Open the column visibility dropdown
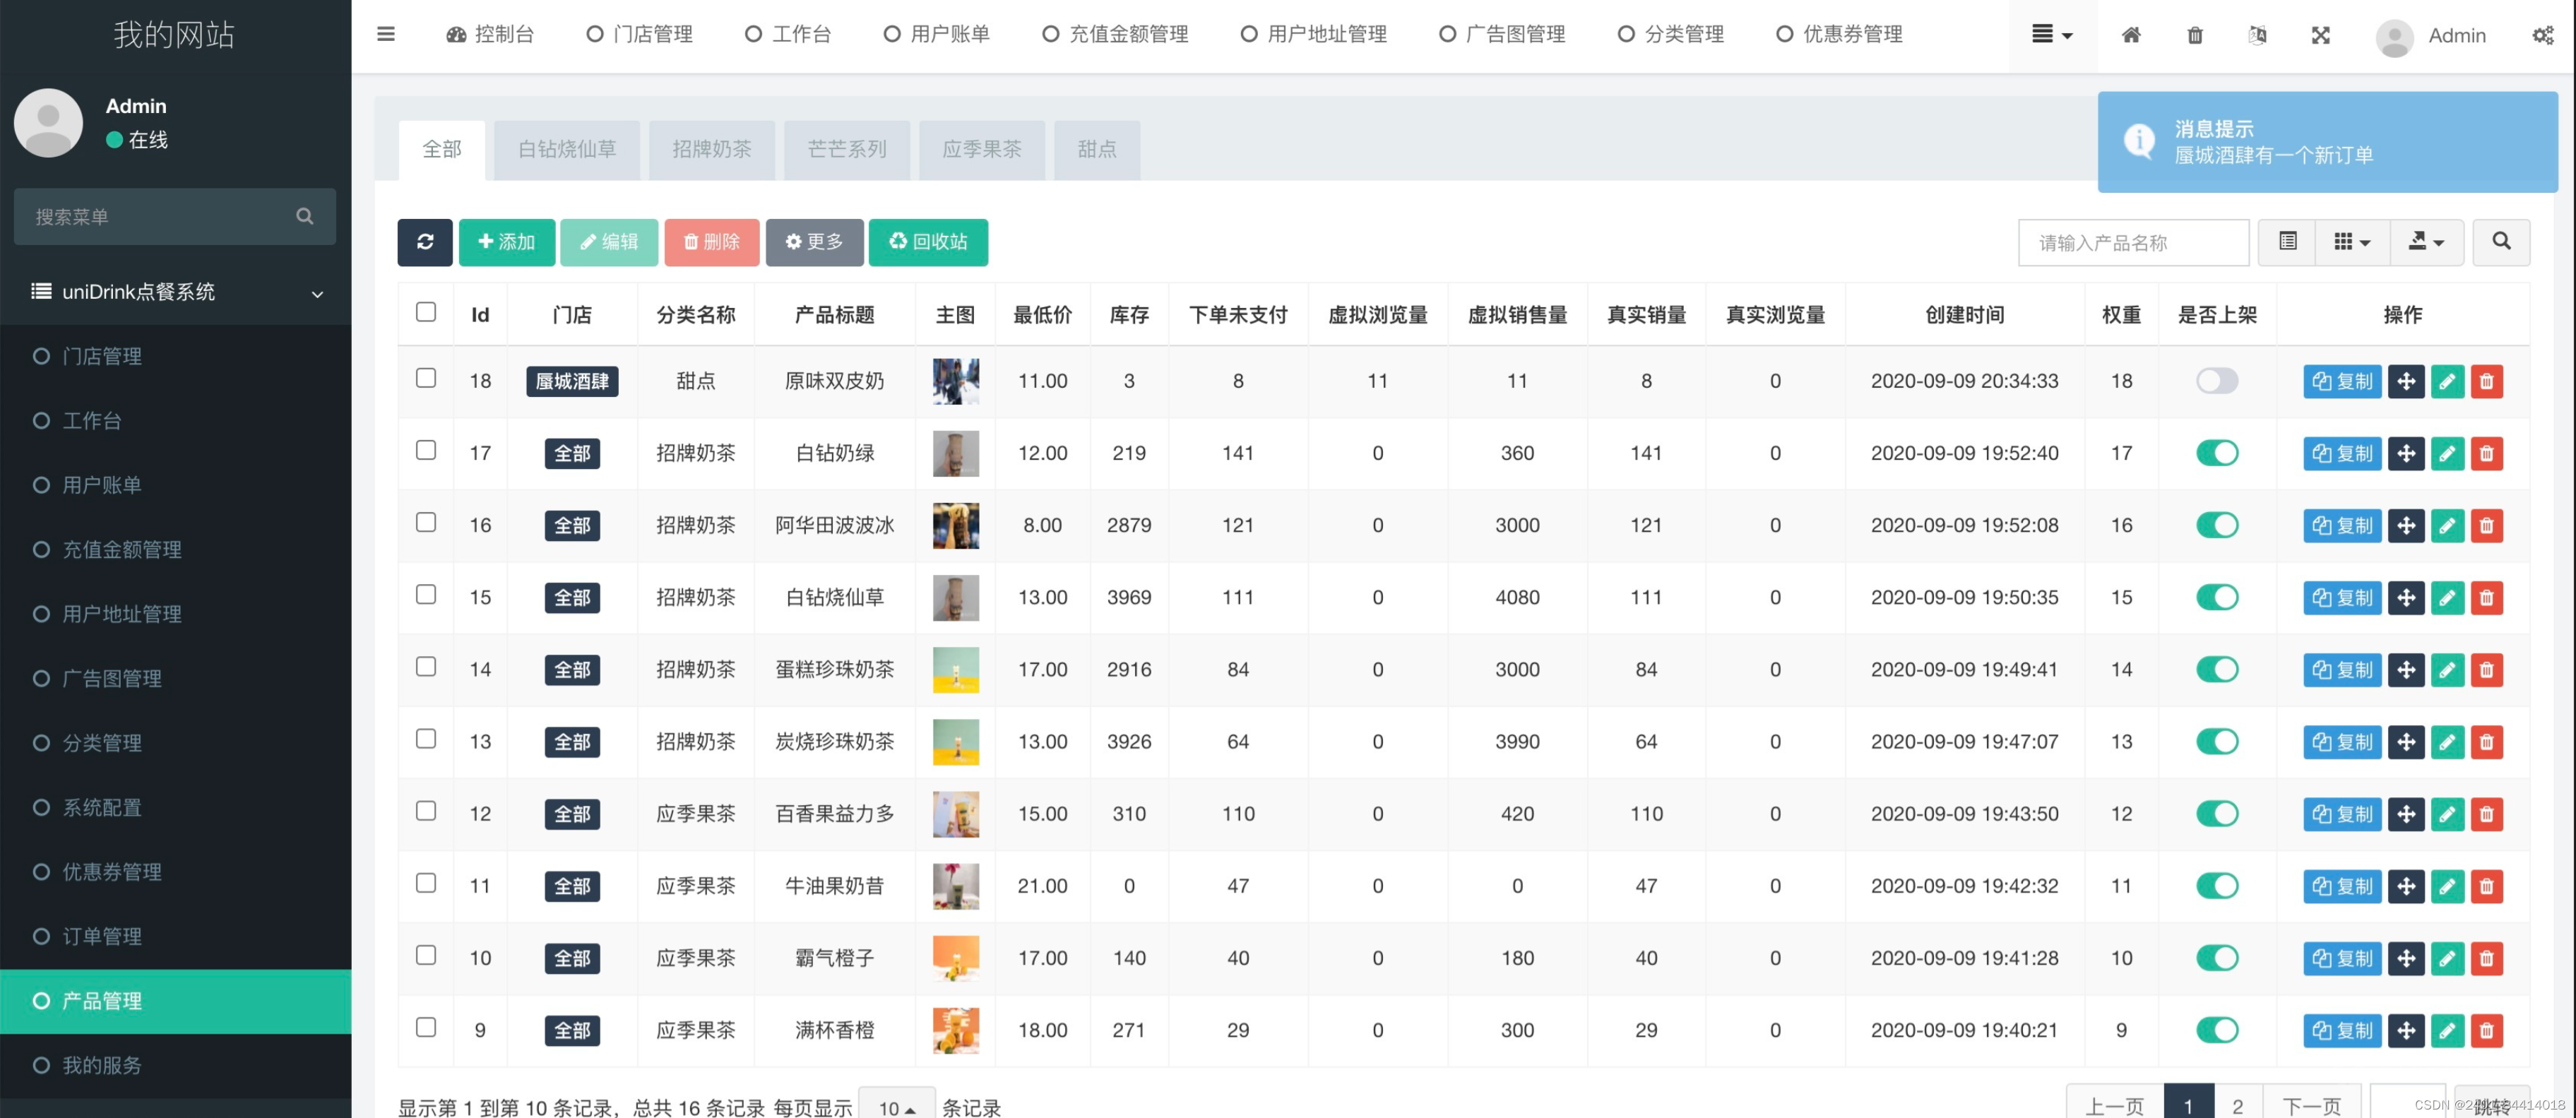 [x=2351, y=242]
